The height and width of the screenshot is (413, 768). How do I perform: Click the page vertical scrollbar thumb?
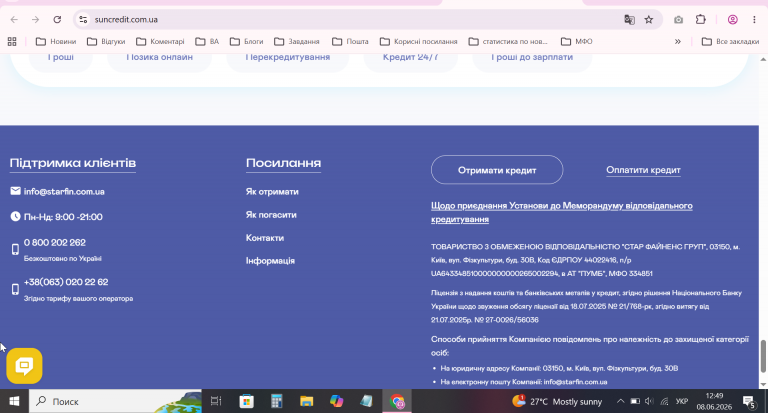(763, 356)
